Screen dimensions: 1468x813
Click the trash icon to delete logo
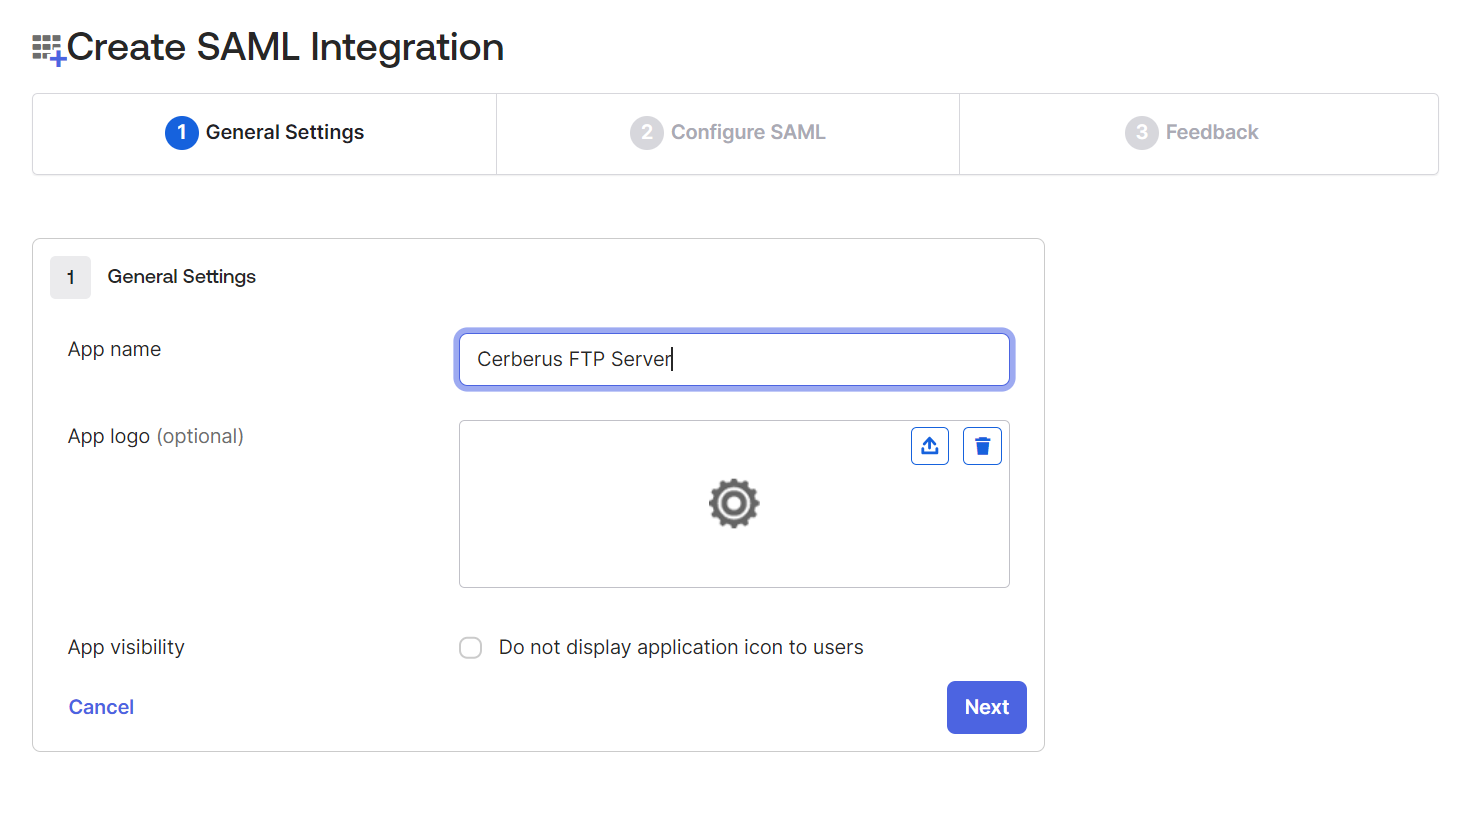click(x=982, y=446)
